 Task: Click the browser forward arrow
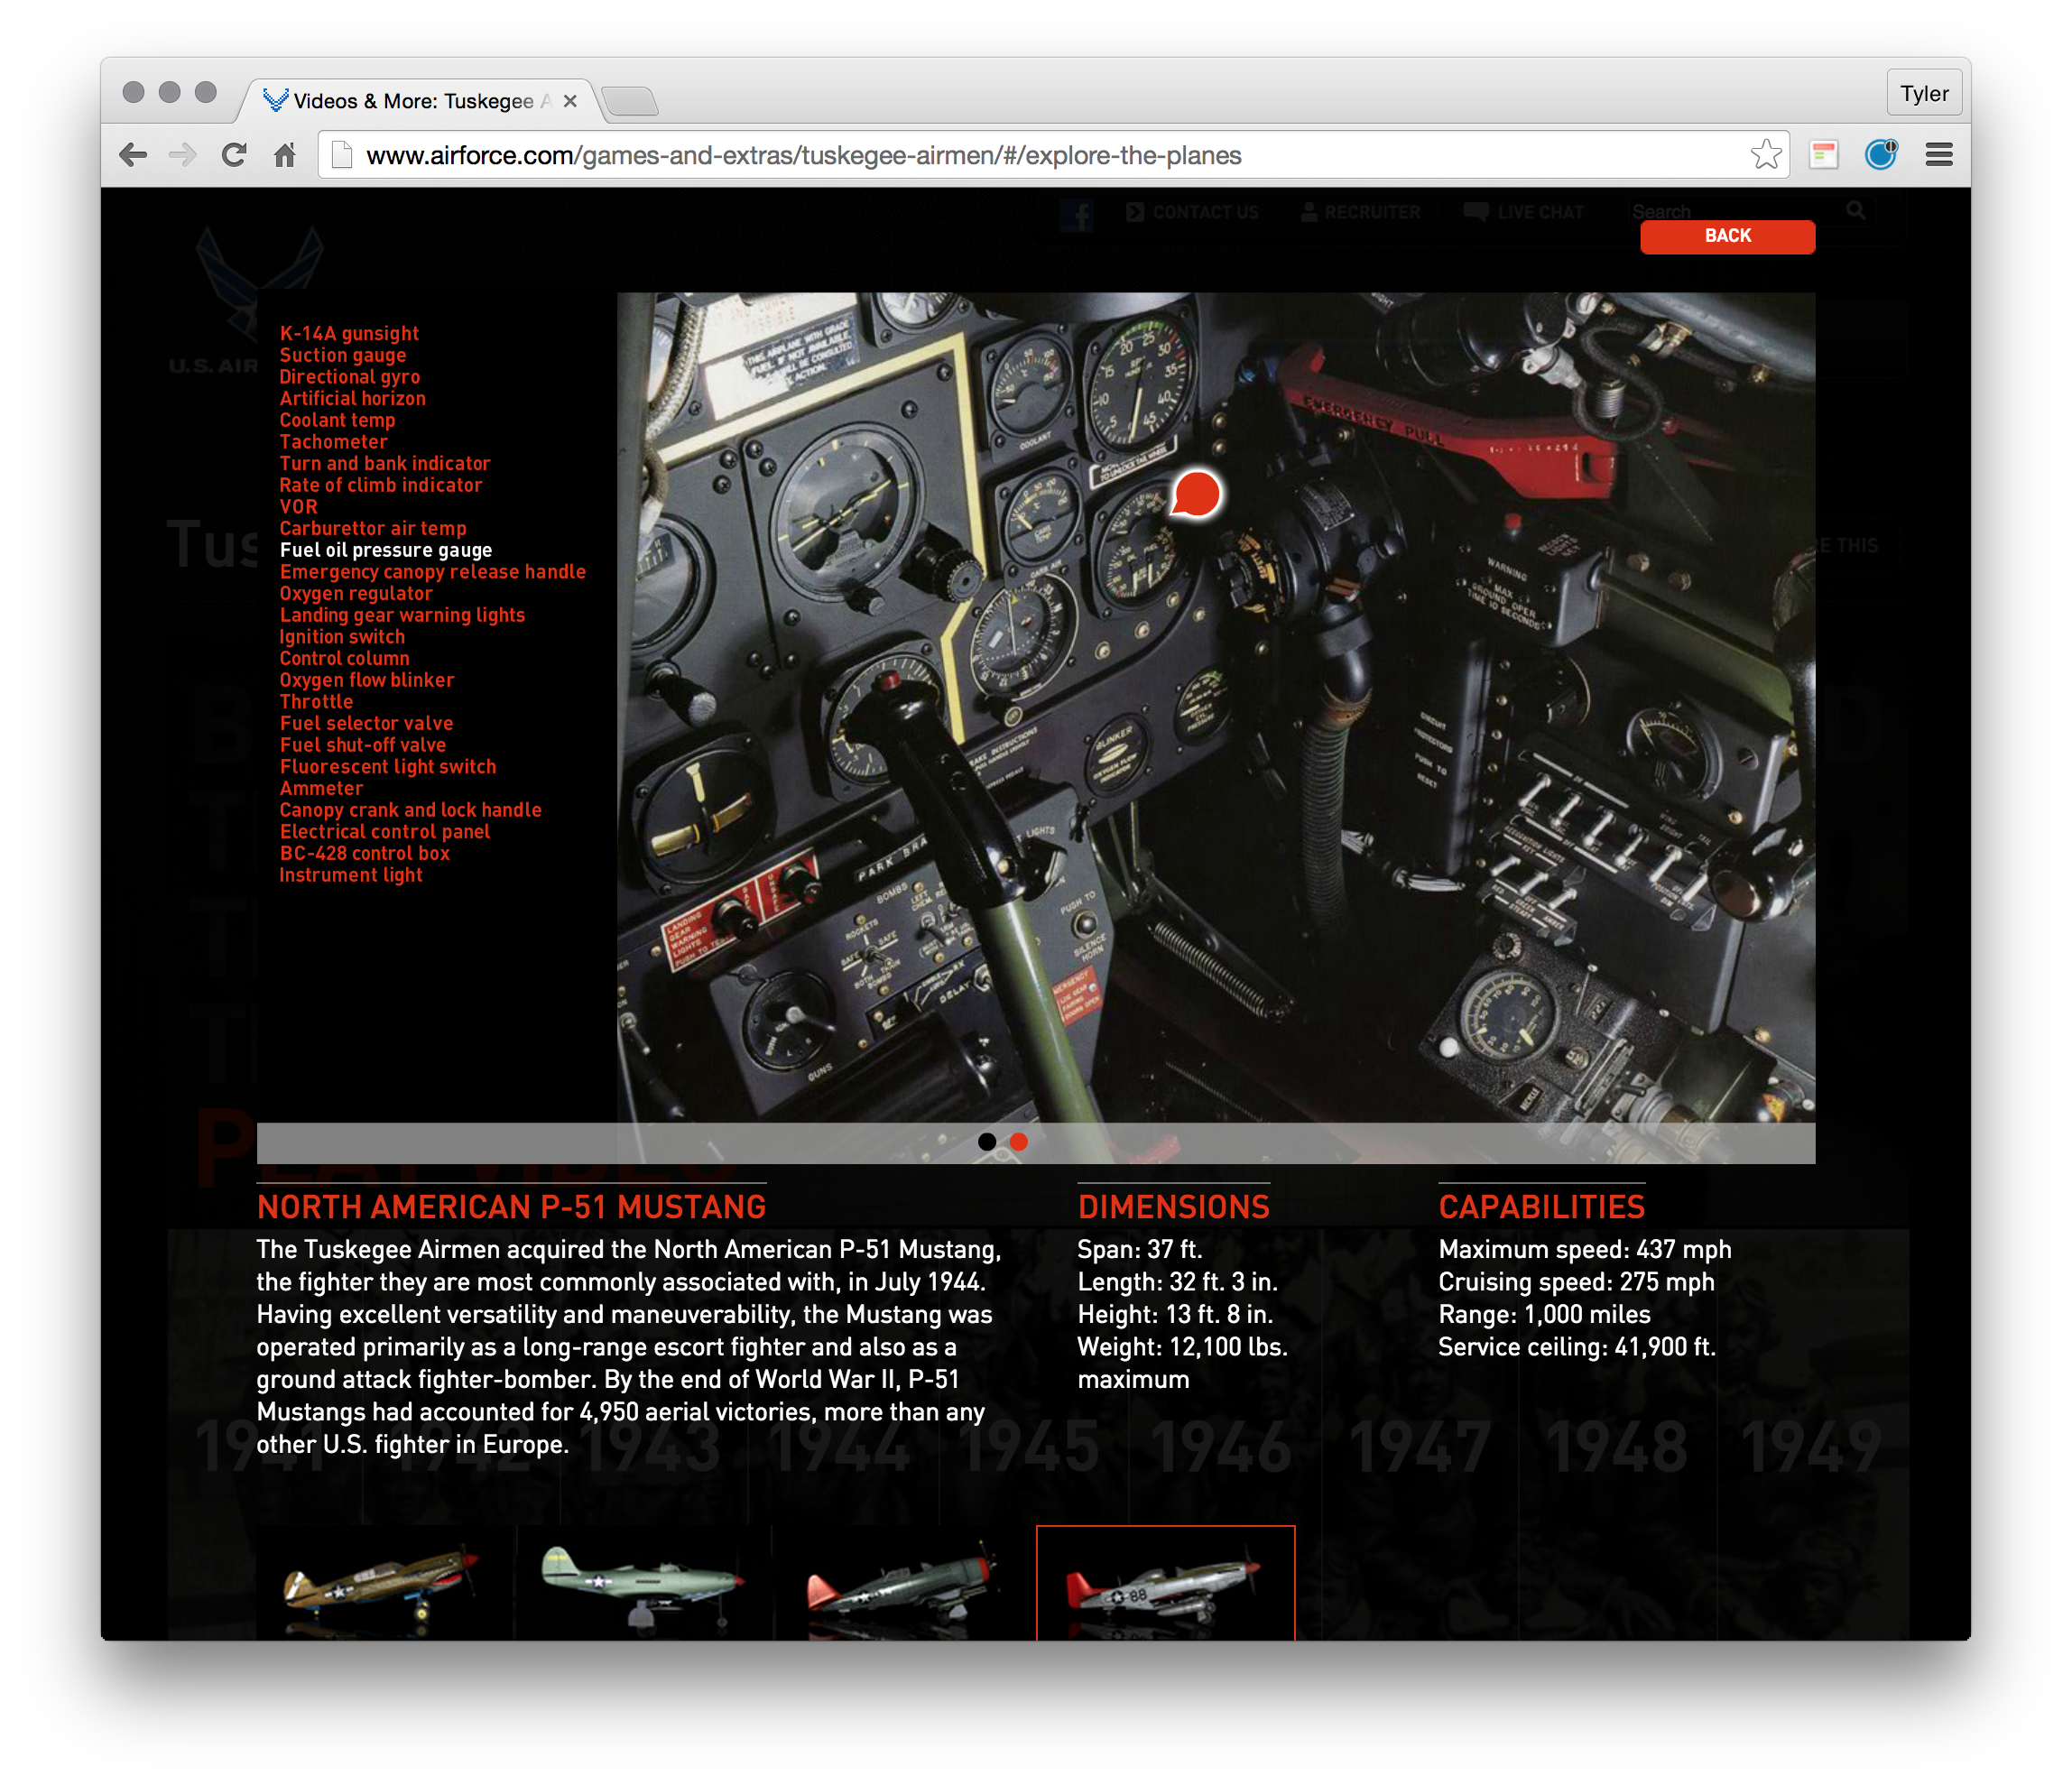pos(183,155)
